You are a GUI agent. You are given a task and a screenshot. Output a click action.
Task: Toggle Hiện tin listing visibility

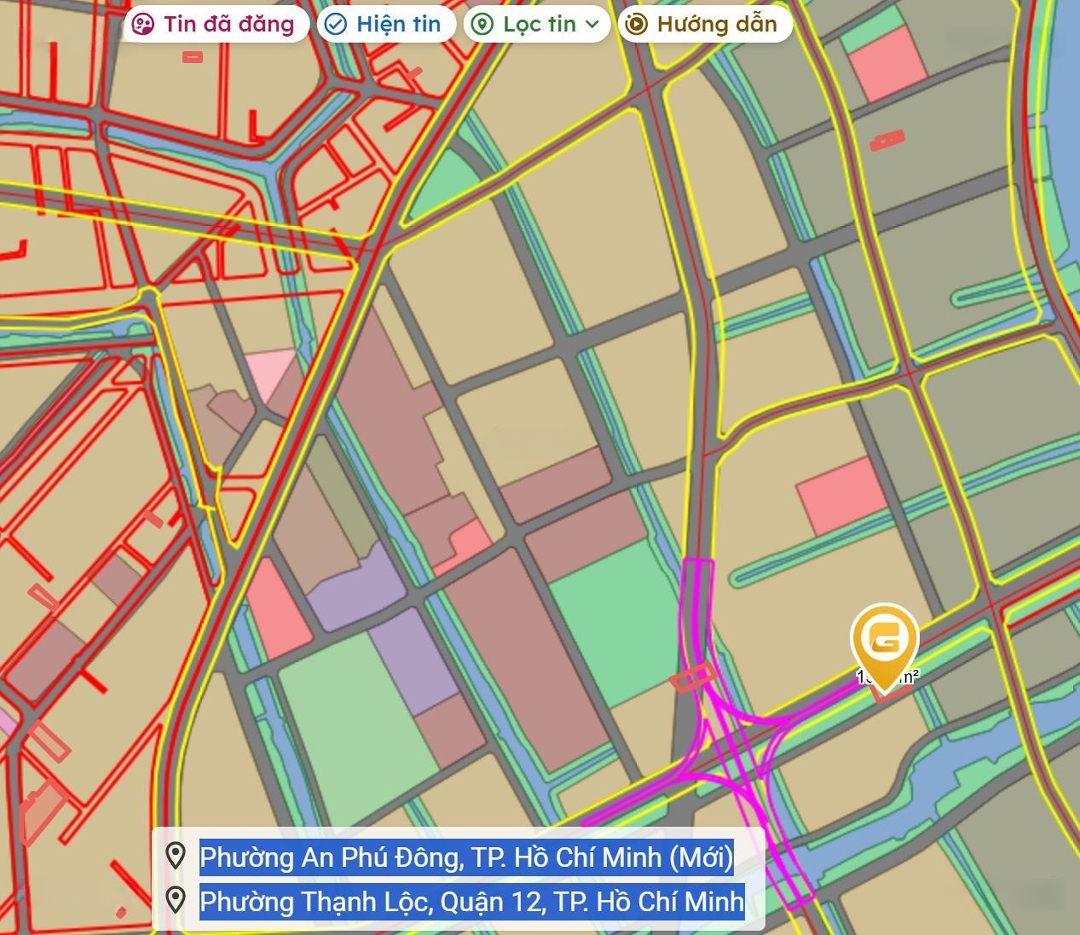[x=398, y=25]
